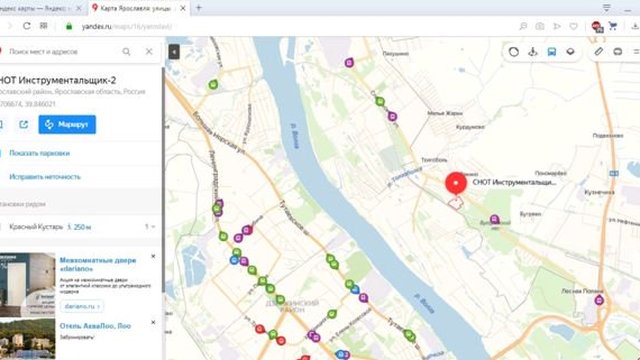Reload the page with refresh button

(x=27, y=26)
